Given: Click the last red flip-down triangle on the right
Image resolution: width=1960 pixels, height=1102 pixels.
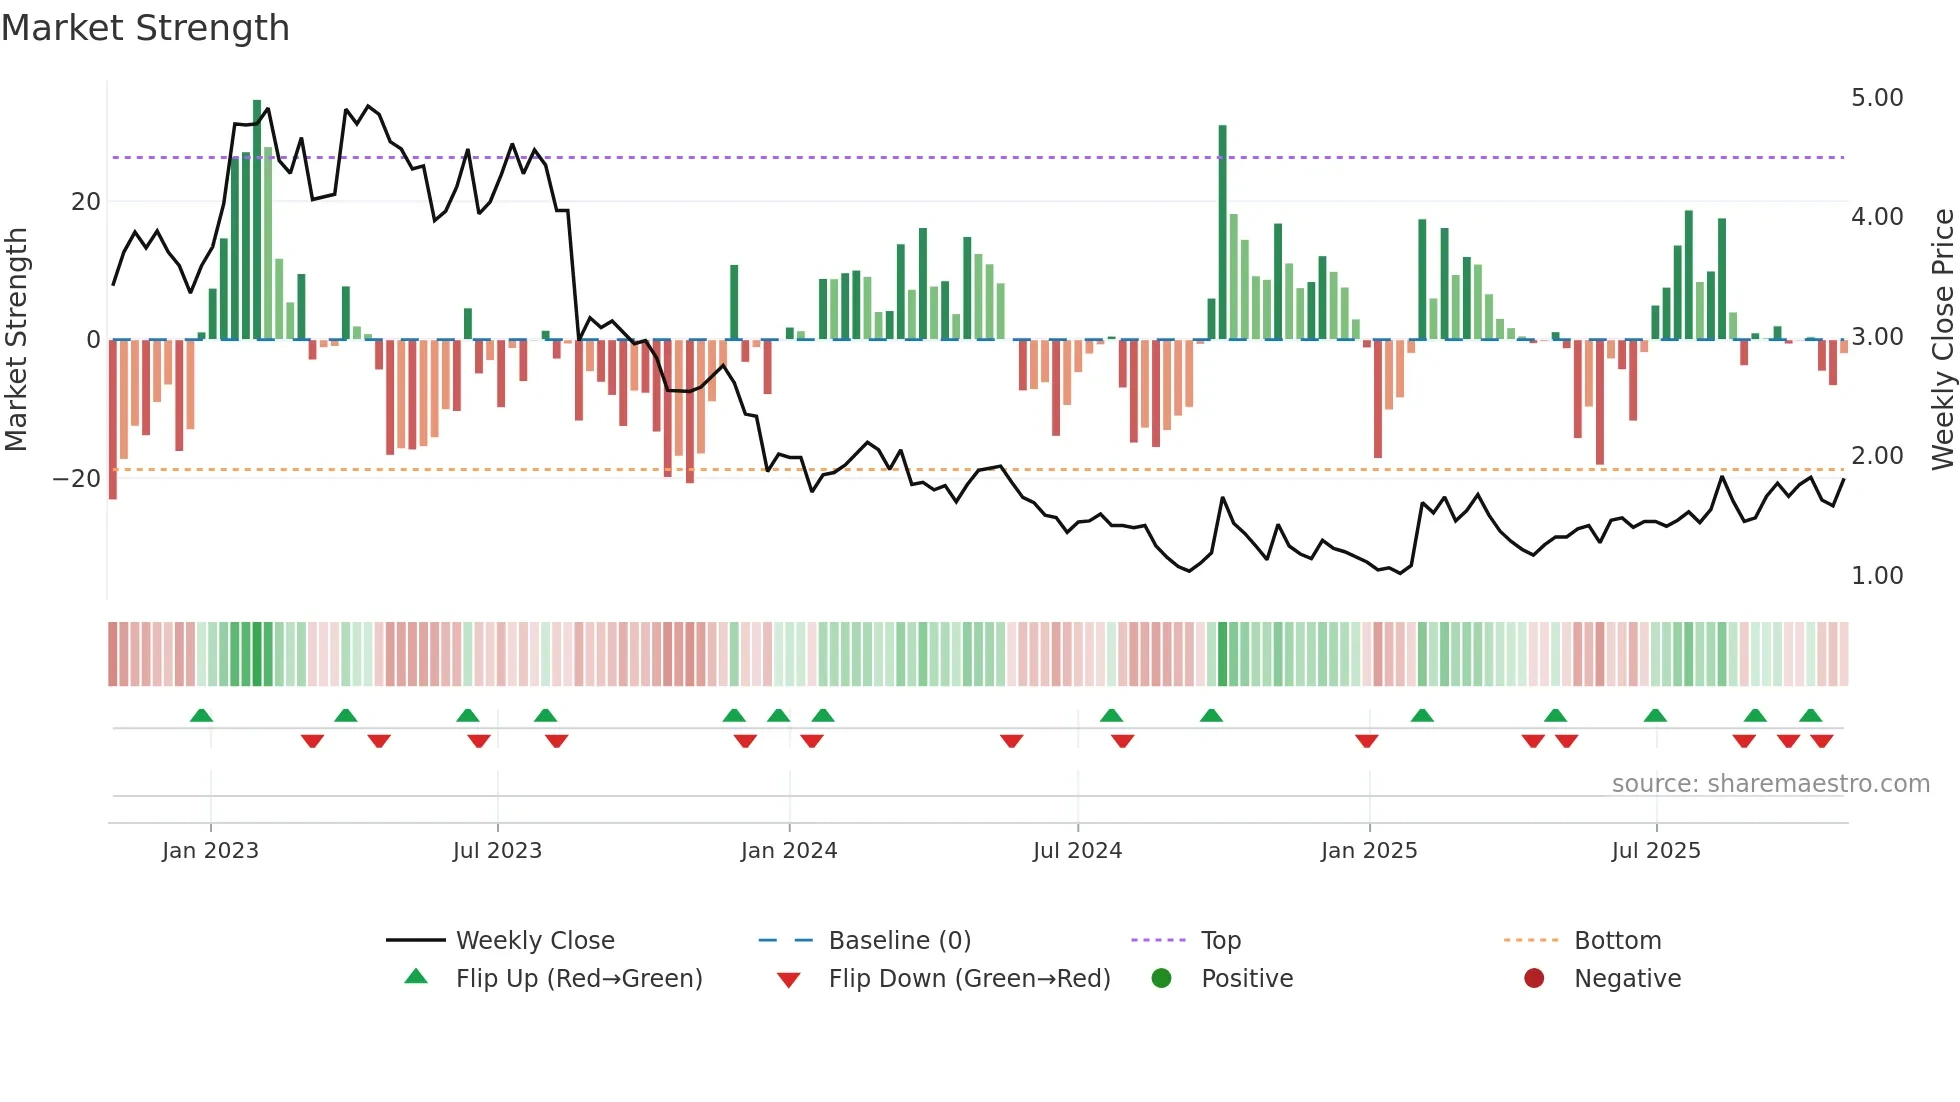Looking at the screenshot, I should (x=1821, y=741).
